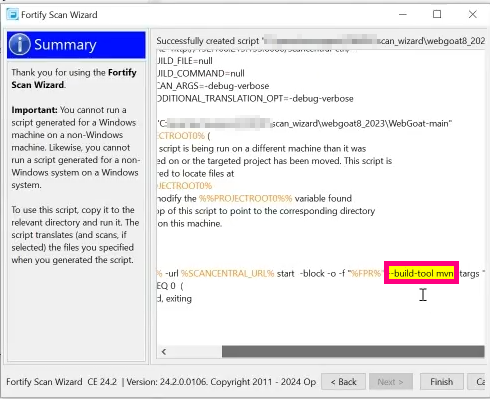Viewport: 490px width, 399px height.
Task: Close the Fortify Scan Wizard window
Action: (x=473, y=14)
